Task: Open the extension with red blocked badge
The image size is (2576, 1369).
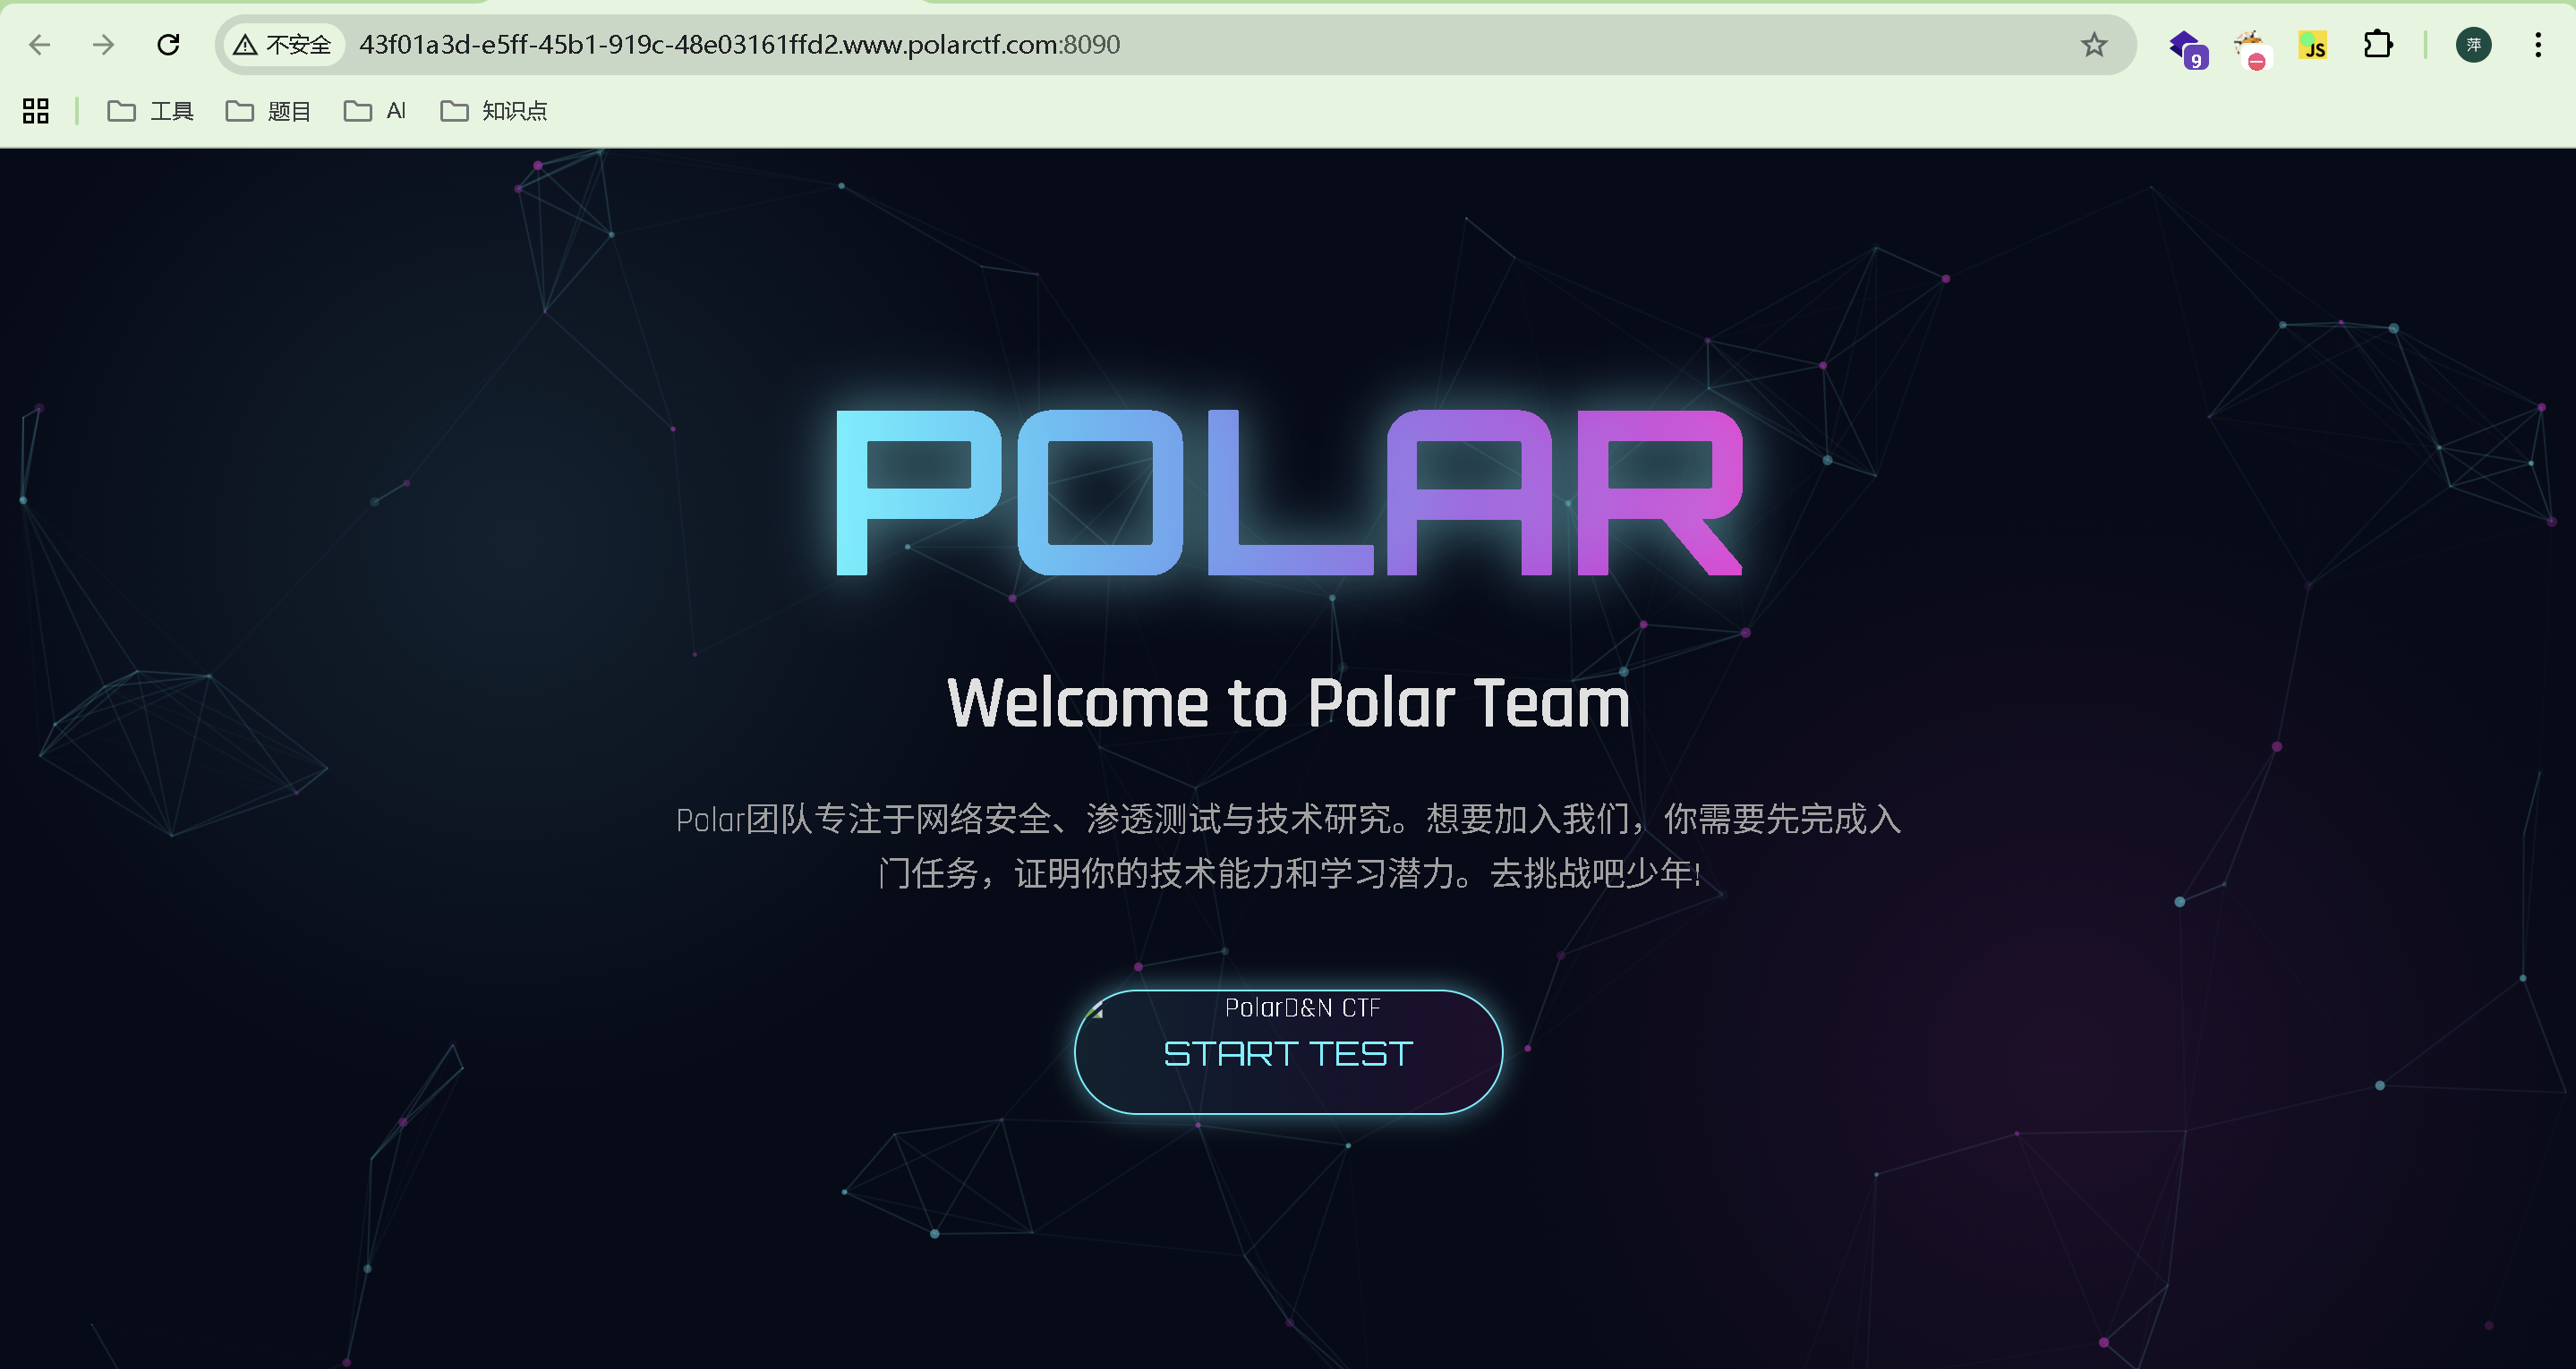Action: click(2250, 46)
